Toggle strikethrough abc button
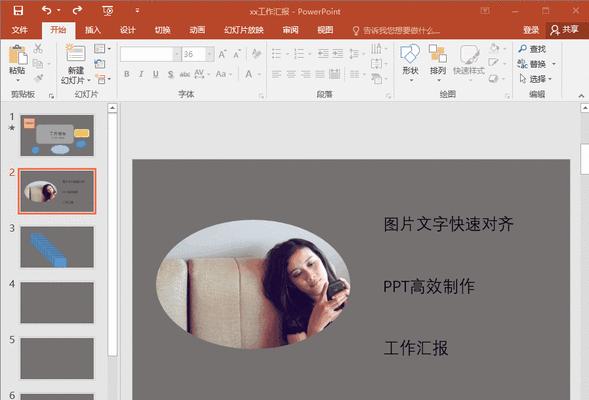 [184, 74]
